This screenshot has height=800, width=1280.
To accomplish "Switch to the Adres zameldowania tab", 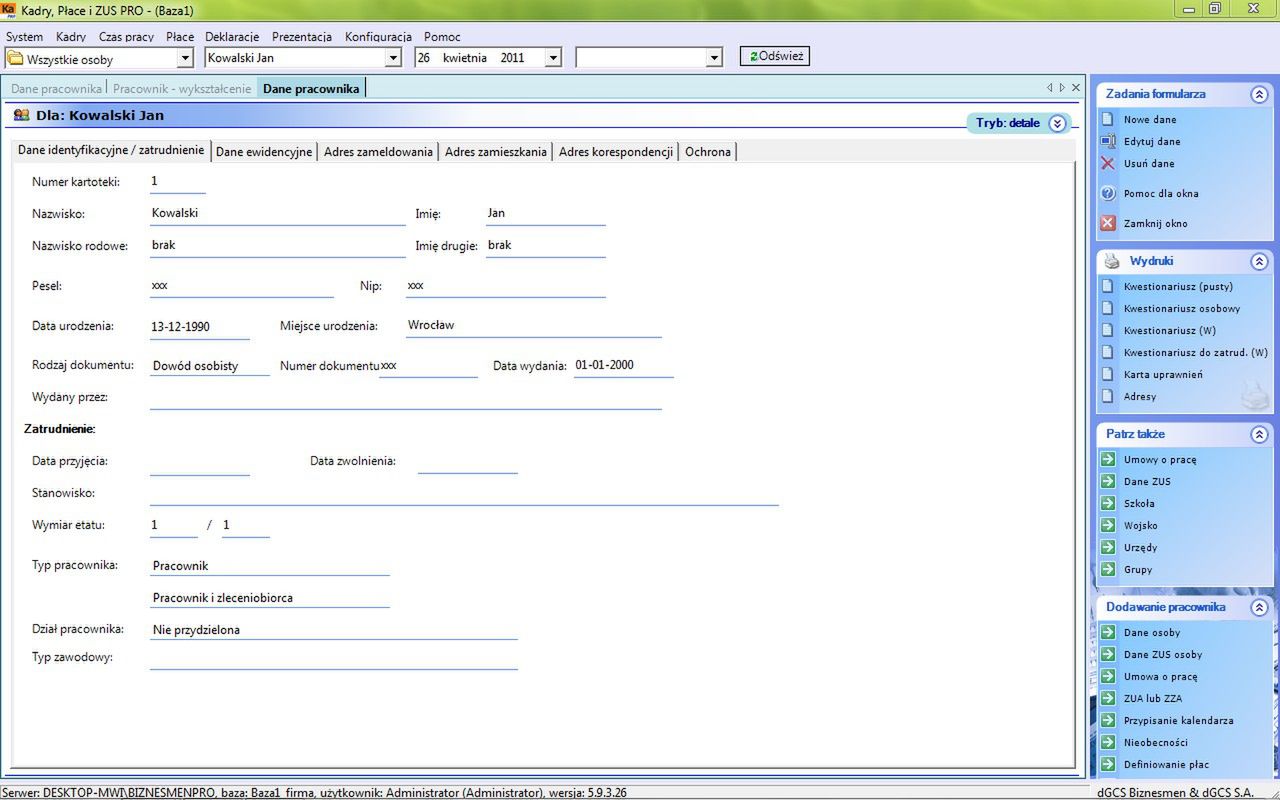I will [378, 152].
